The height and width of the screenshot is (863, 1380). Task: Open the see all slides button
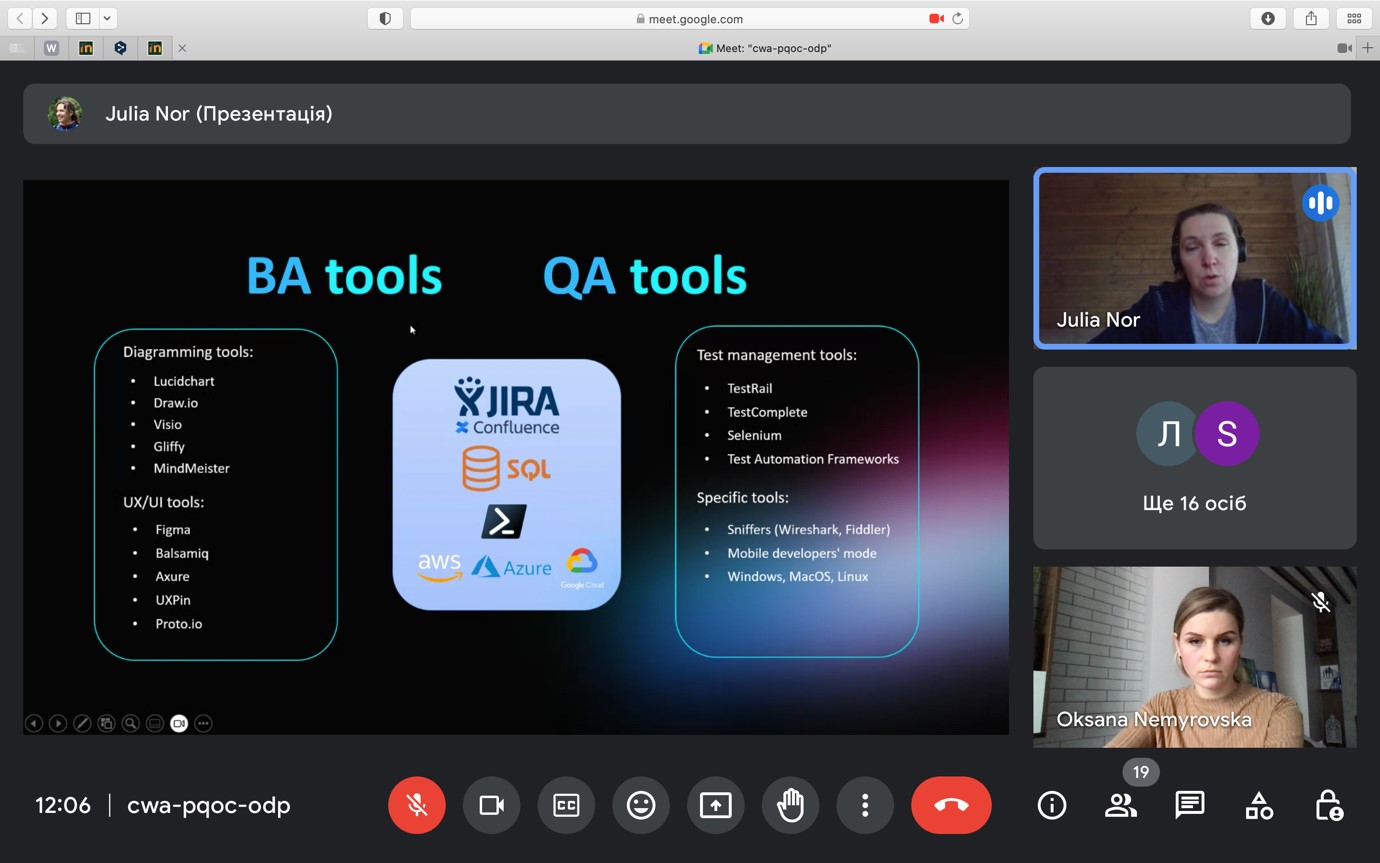coord(106,723)
